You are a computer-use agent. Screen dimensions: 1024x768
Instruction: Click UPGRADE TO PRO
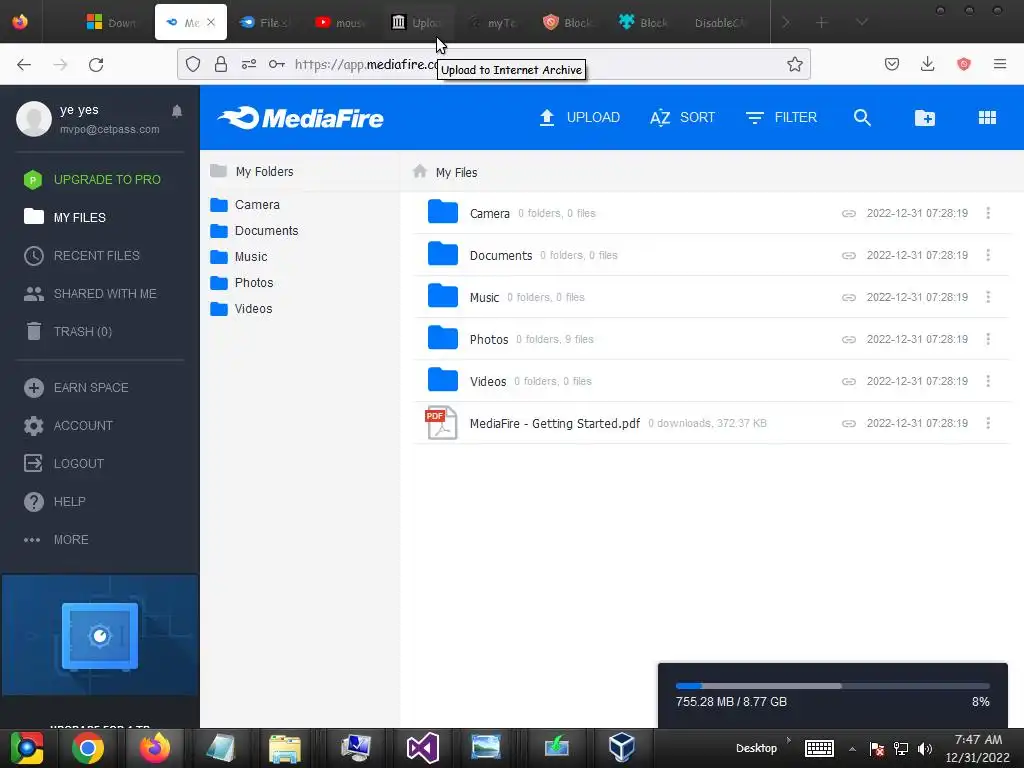point(92,180)
